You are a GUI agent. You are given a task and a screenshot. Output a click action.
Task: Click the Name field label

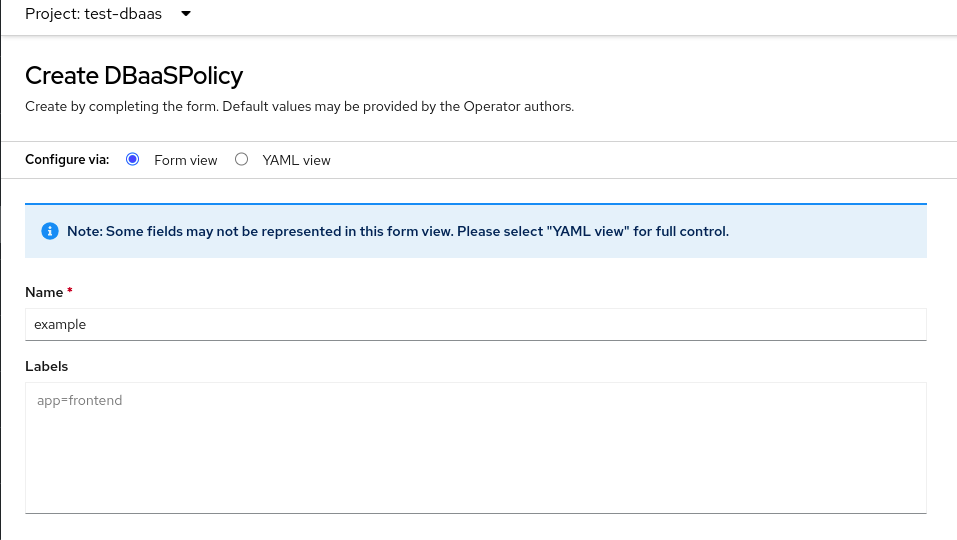[x=44, y=292]
